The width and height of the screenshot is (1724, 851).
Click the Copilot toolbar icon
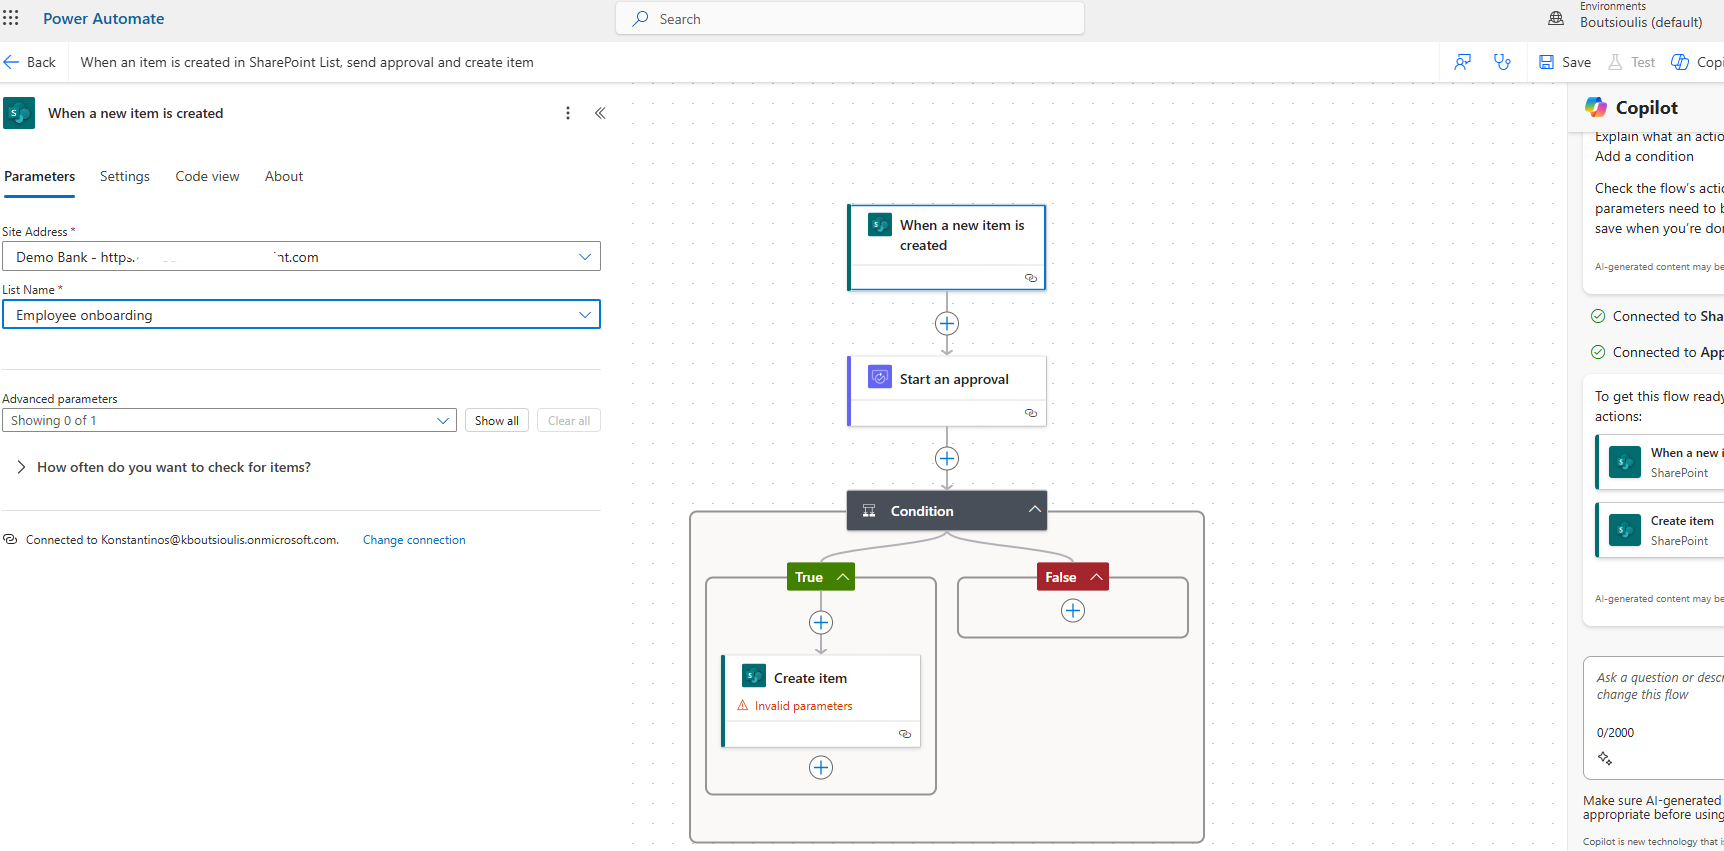coord(1680,62)
